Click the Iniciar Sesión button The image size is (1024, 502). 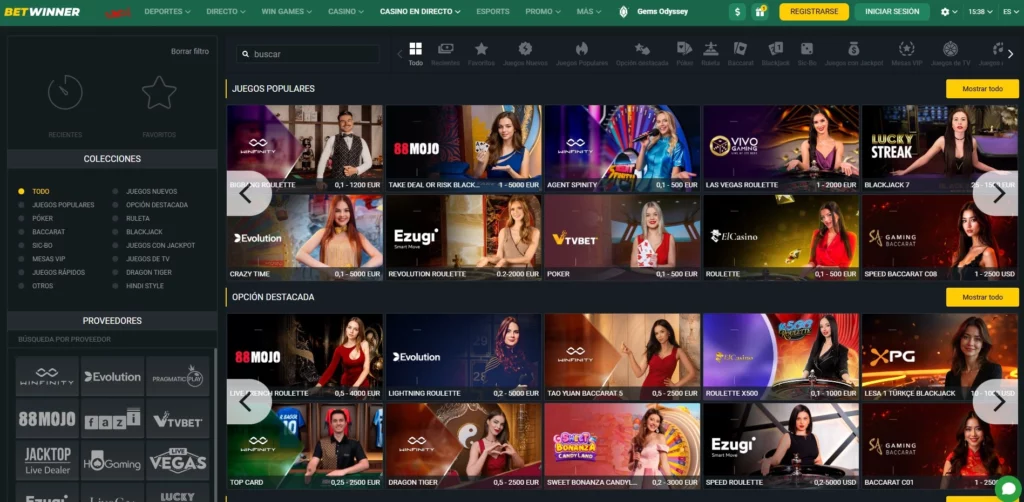coord(892,12)
